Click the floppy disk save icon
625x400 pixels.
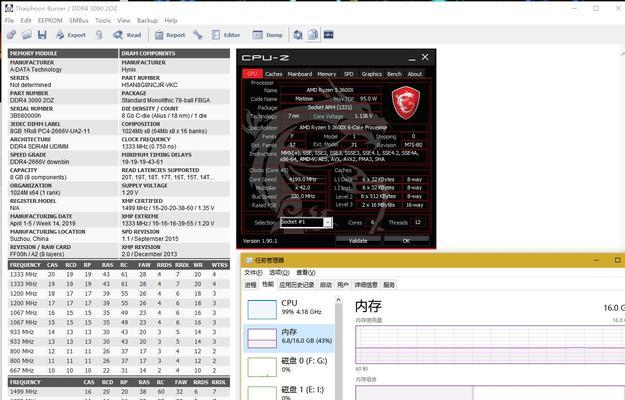[42, 35]
